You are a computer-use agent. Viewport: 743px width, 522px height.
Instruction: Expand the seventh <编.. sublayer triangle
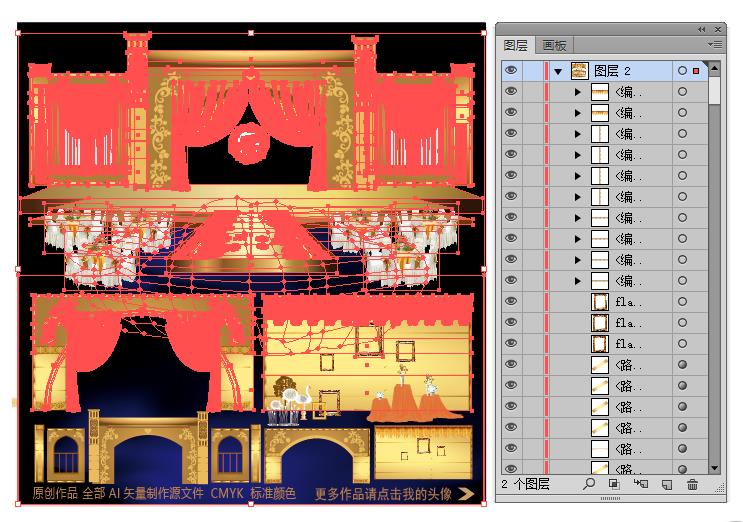click(577, 217)
